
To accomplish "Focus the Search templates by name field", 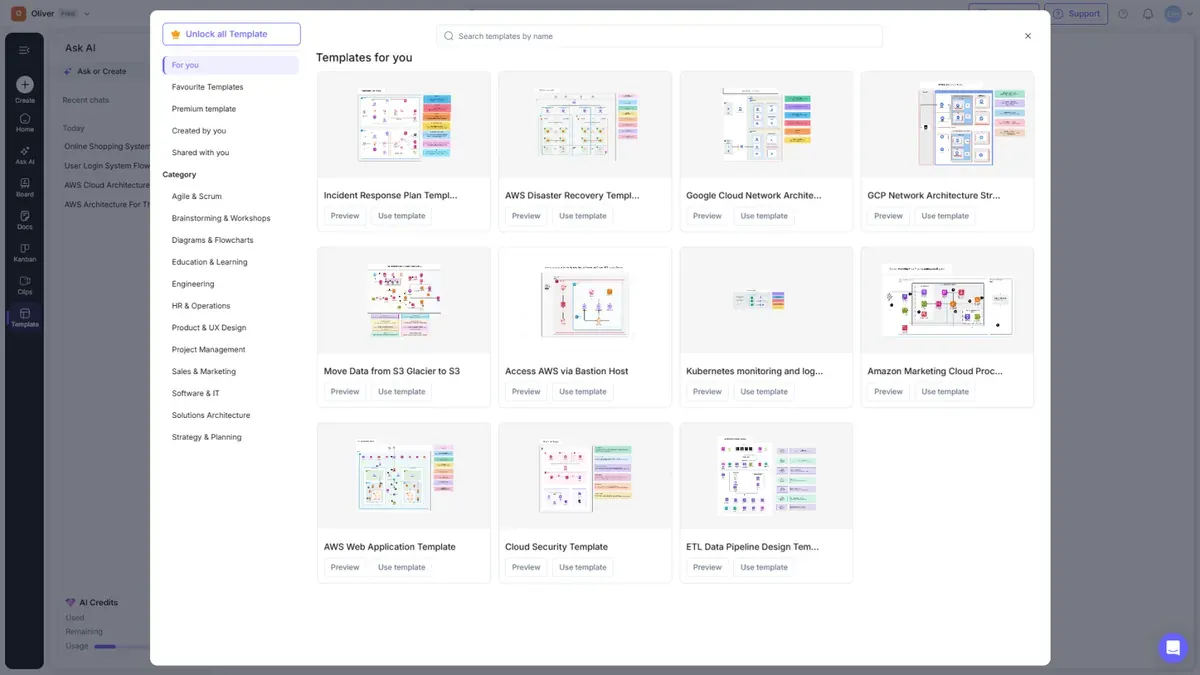I will click(x=659, y=36).
